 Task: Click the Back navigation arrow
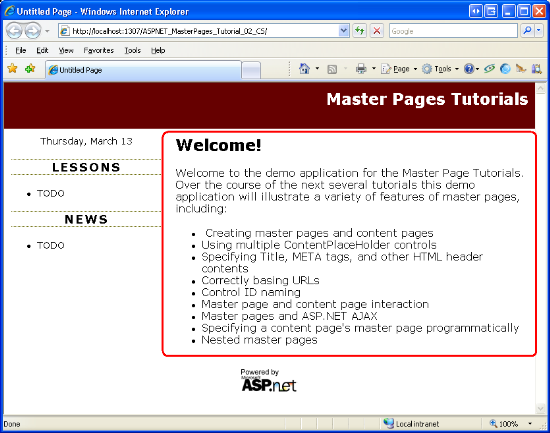tap(14, 31)
